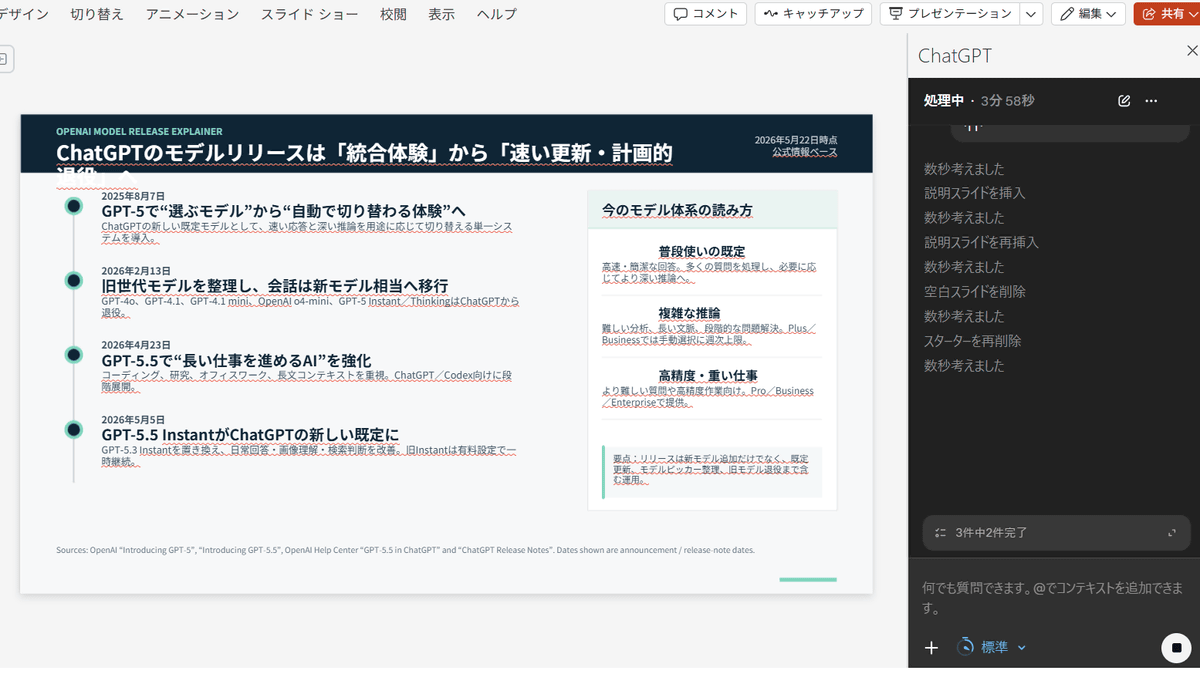Open the 表示 view tab
The image size is (1200, 674).
point(441,14)
